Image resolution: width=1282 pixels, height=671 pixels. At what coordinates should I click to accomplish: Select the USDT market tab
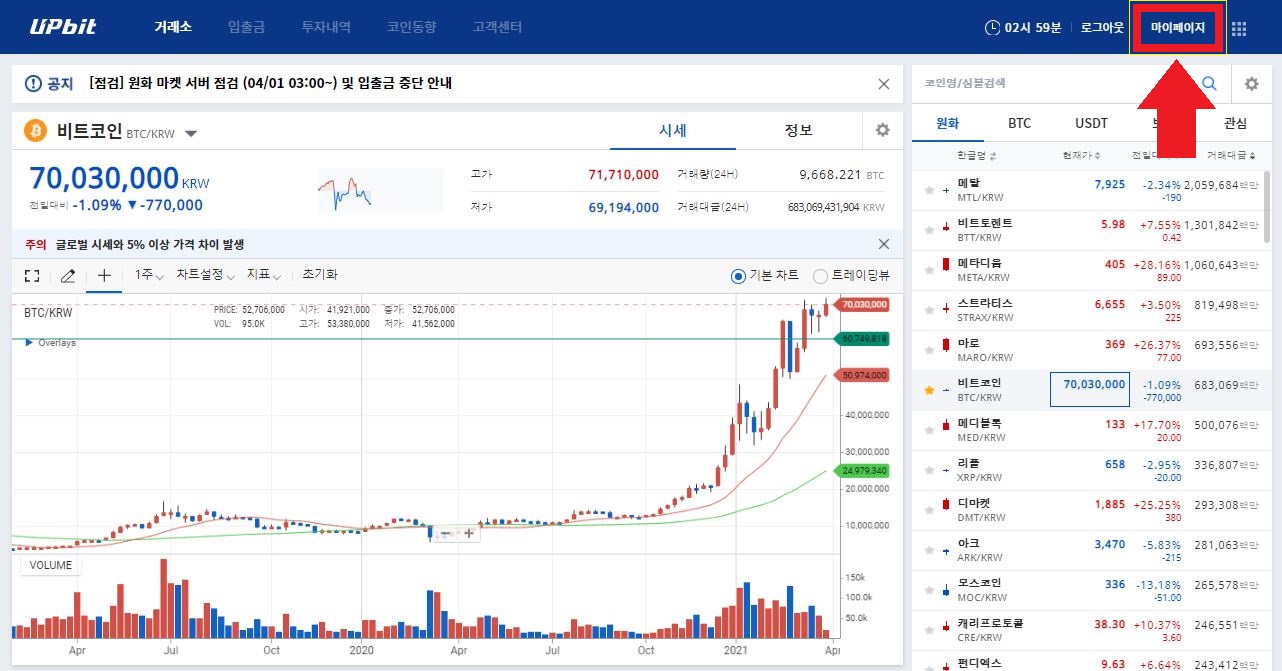point(1091,124)
